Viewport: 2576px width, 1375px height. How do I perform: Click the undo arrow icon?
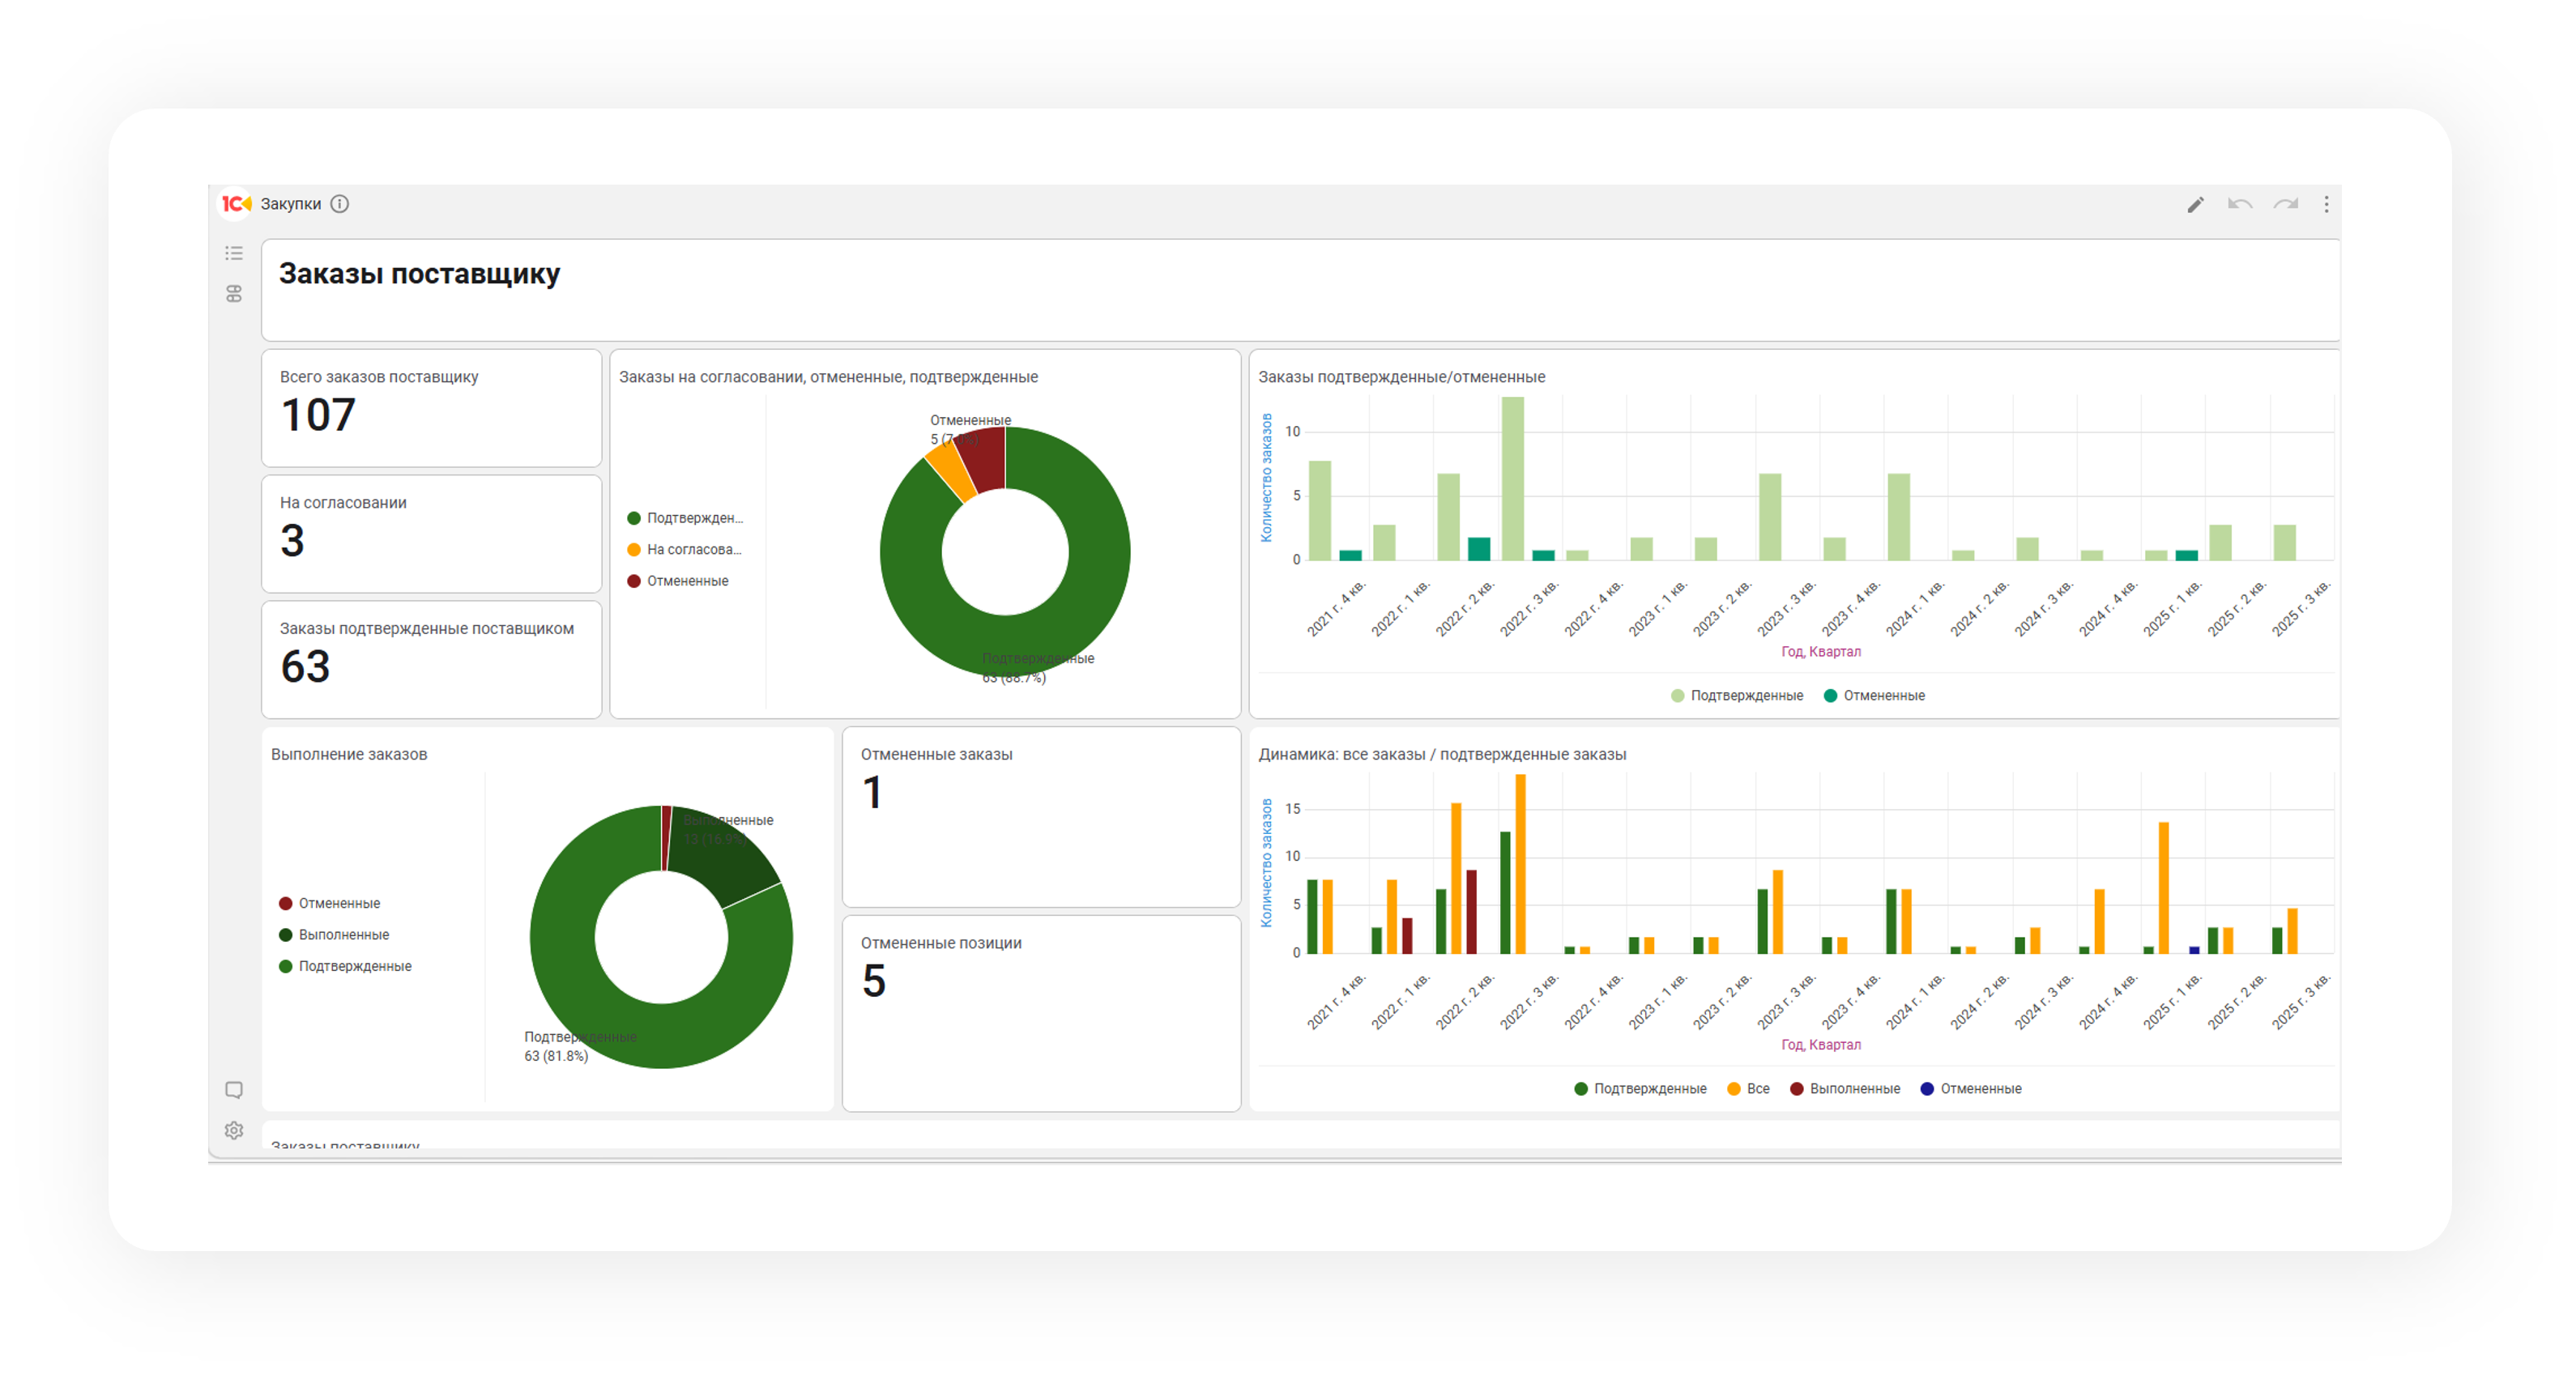(2240, 205)
